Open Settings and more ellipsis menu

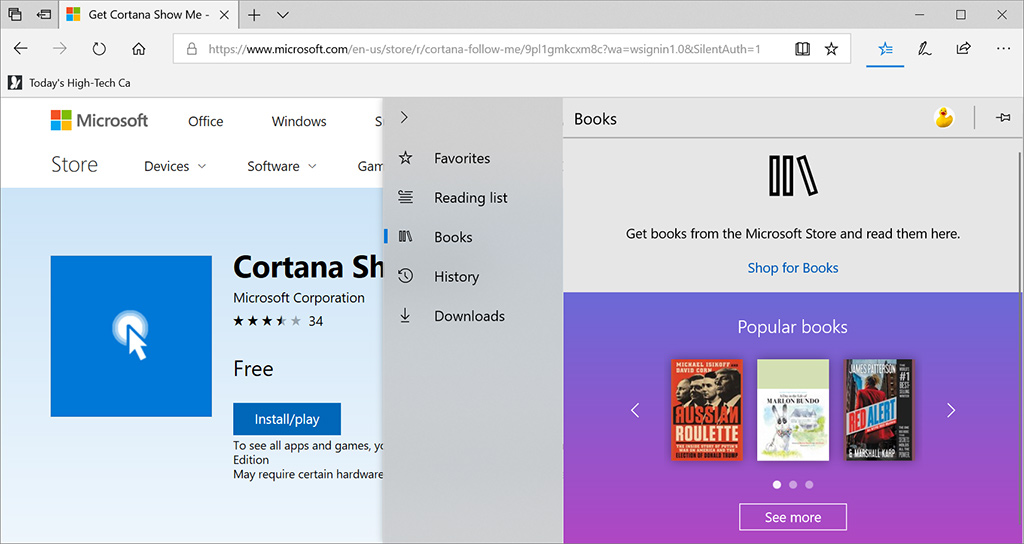[1003, 49]
